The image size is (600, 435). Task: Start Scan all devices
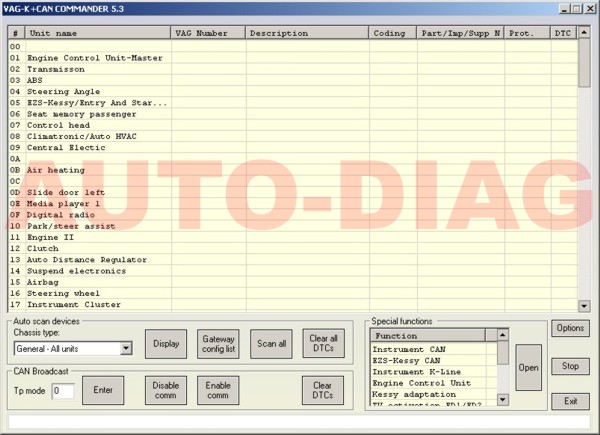coord(271,344)
